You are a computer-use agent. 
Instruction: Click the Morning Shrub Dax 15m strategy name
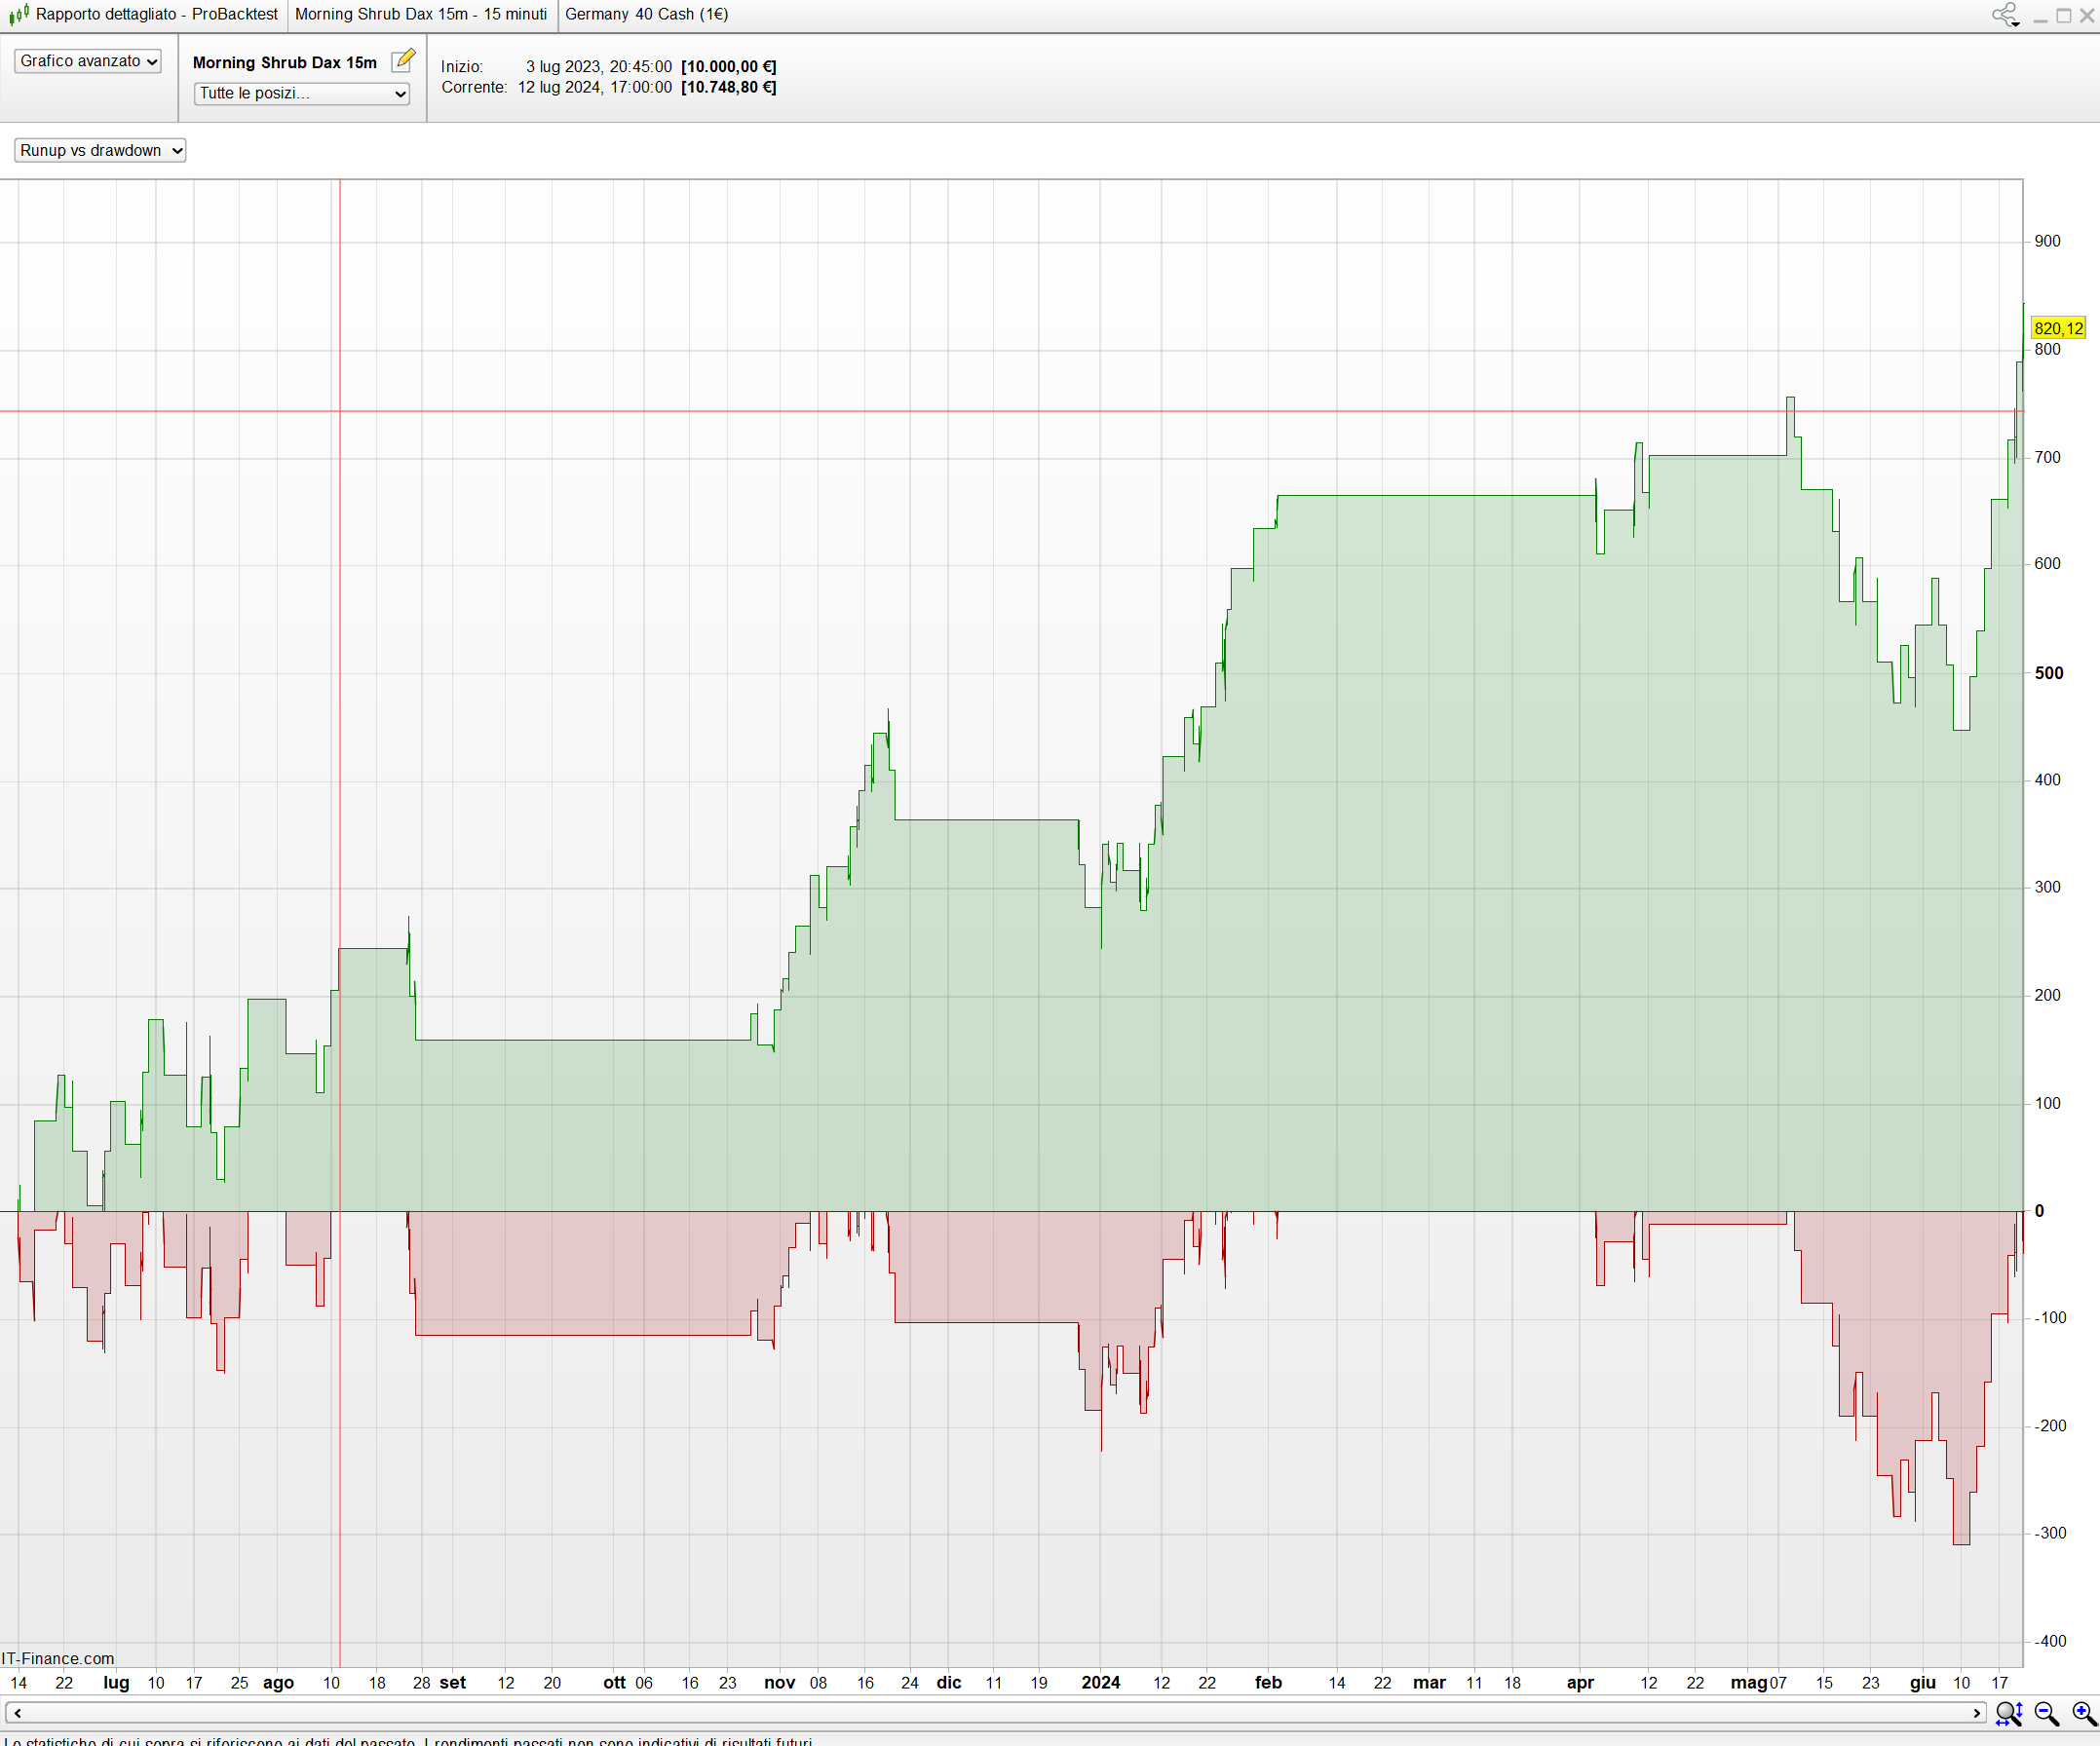[284, 62]
